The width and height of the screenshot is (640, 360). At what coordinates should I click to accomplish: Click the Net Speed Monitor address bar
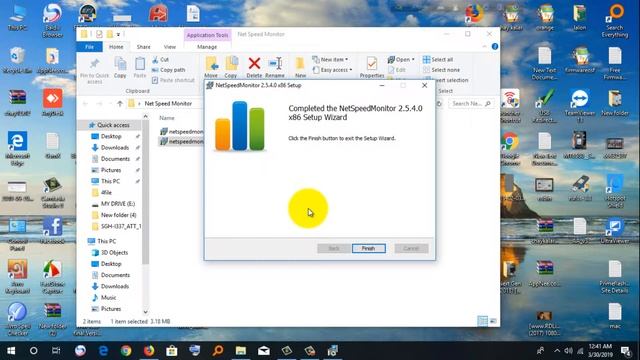(168, 104)
